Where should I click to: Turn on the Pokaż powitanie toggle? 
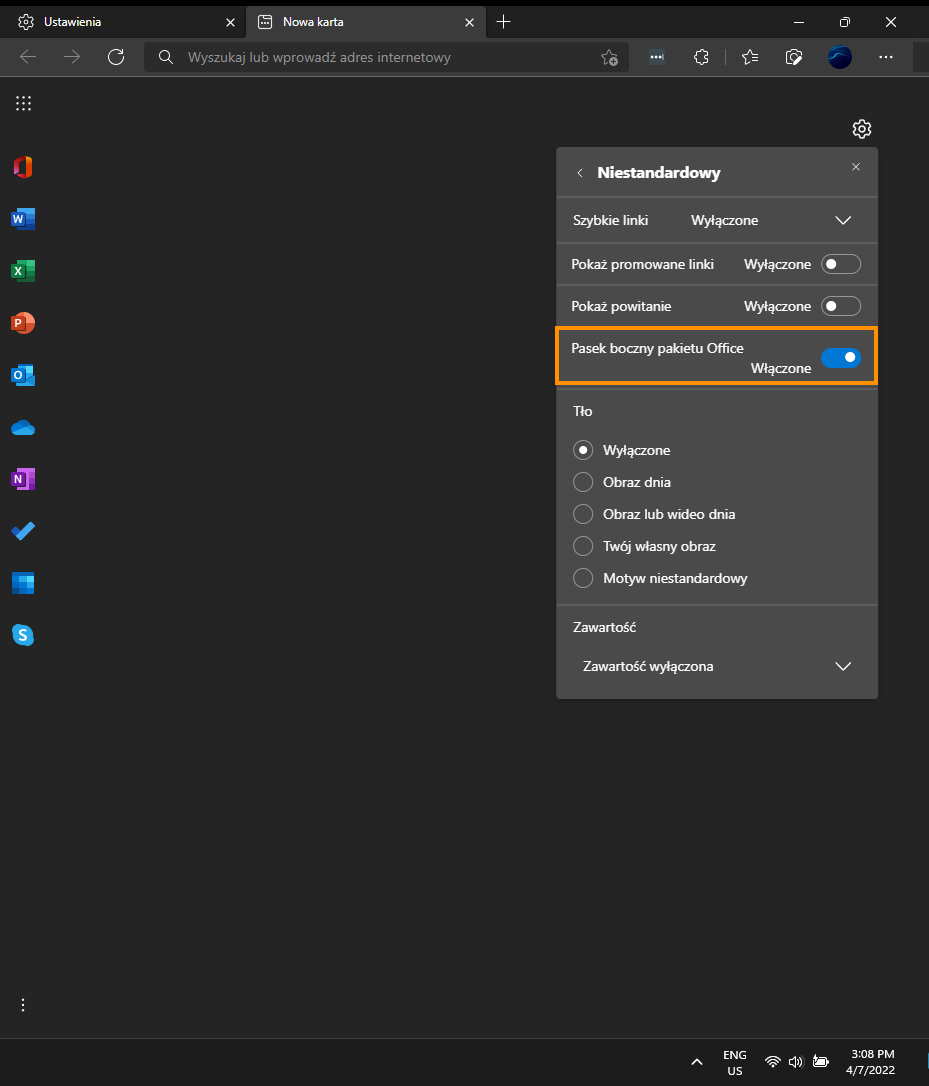tap(840, 306)
